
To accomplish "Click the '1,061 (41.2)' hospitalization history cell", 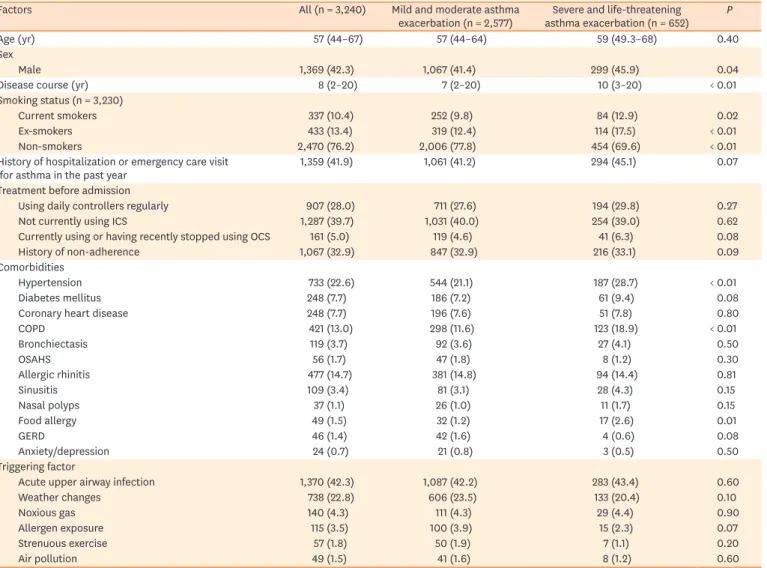I will tap(450, 161).
